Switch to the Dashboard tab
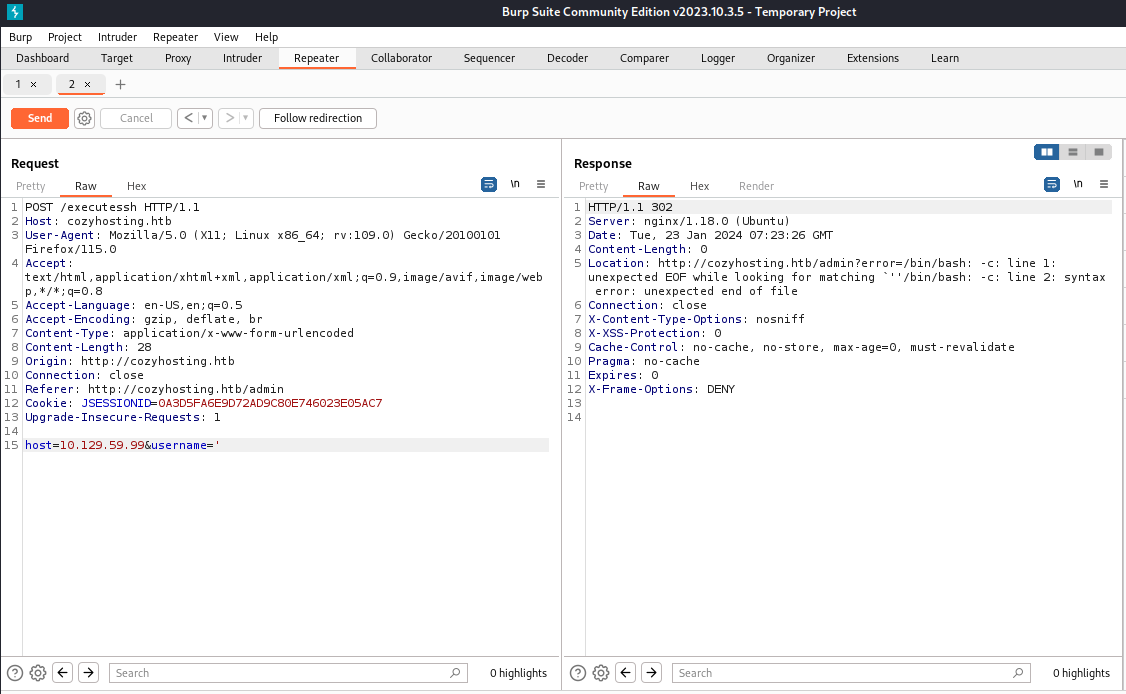 (x=42, y=58)
